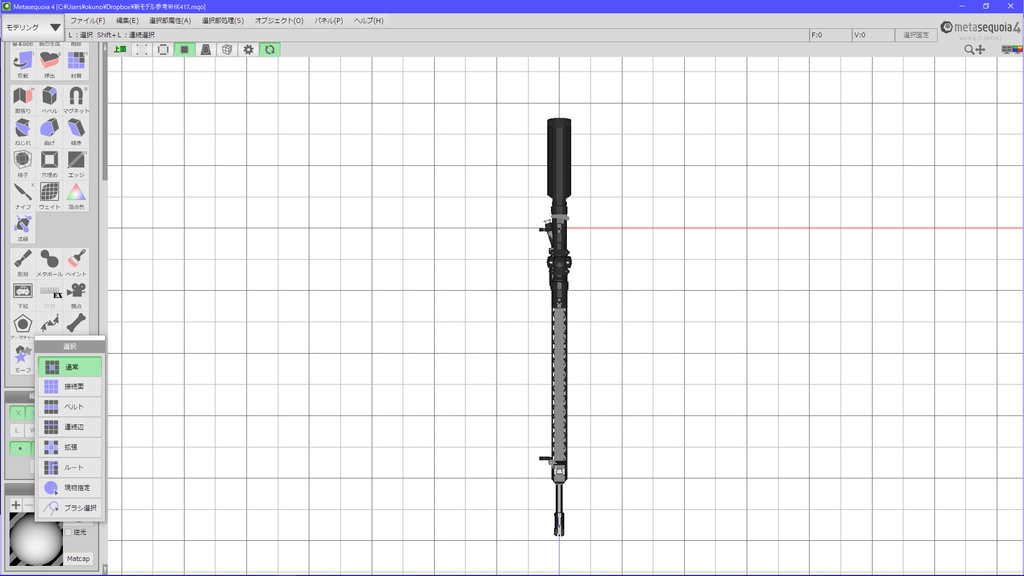
Task: Toggle the green point (vertex) edit button
Action: point(21,449)
